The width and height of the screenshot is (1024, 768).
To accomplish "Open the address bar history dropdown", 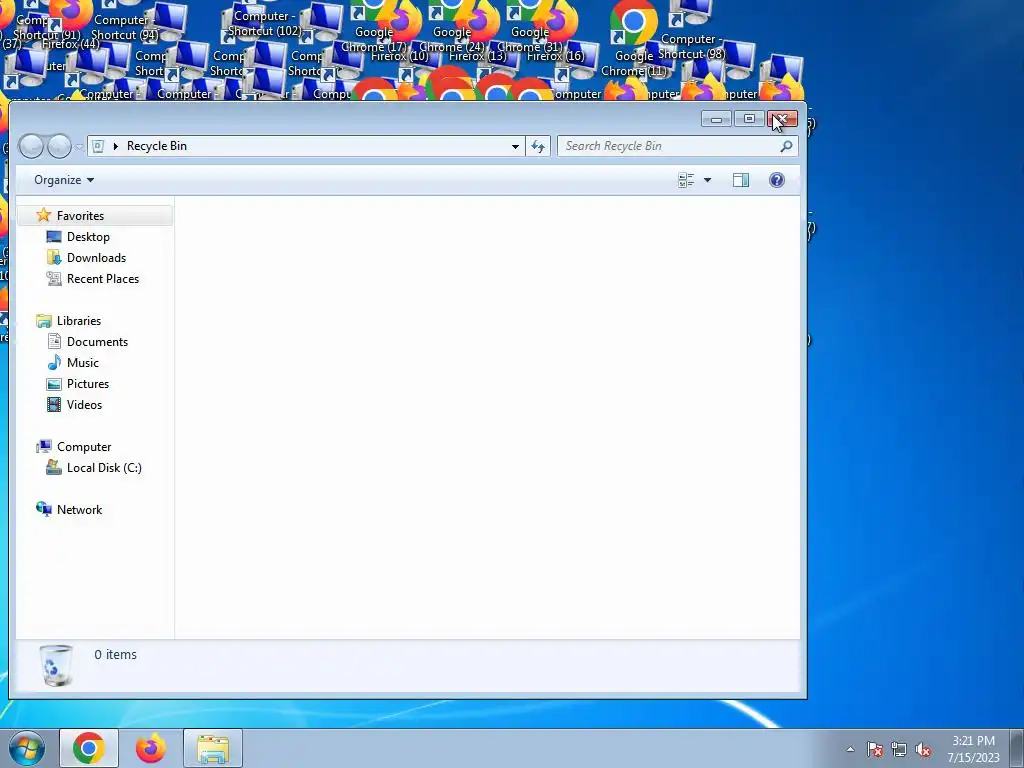I will [x=515, y=146].
